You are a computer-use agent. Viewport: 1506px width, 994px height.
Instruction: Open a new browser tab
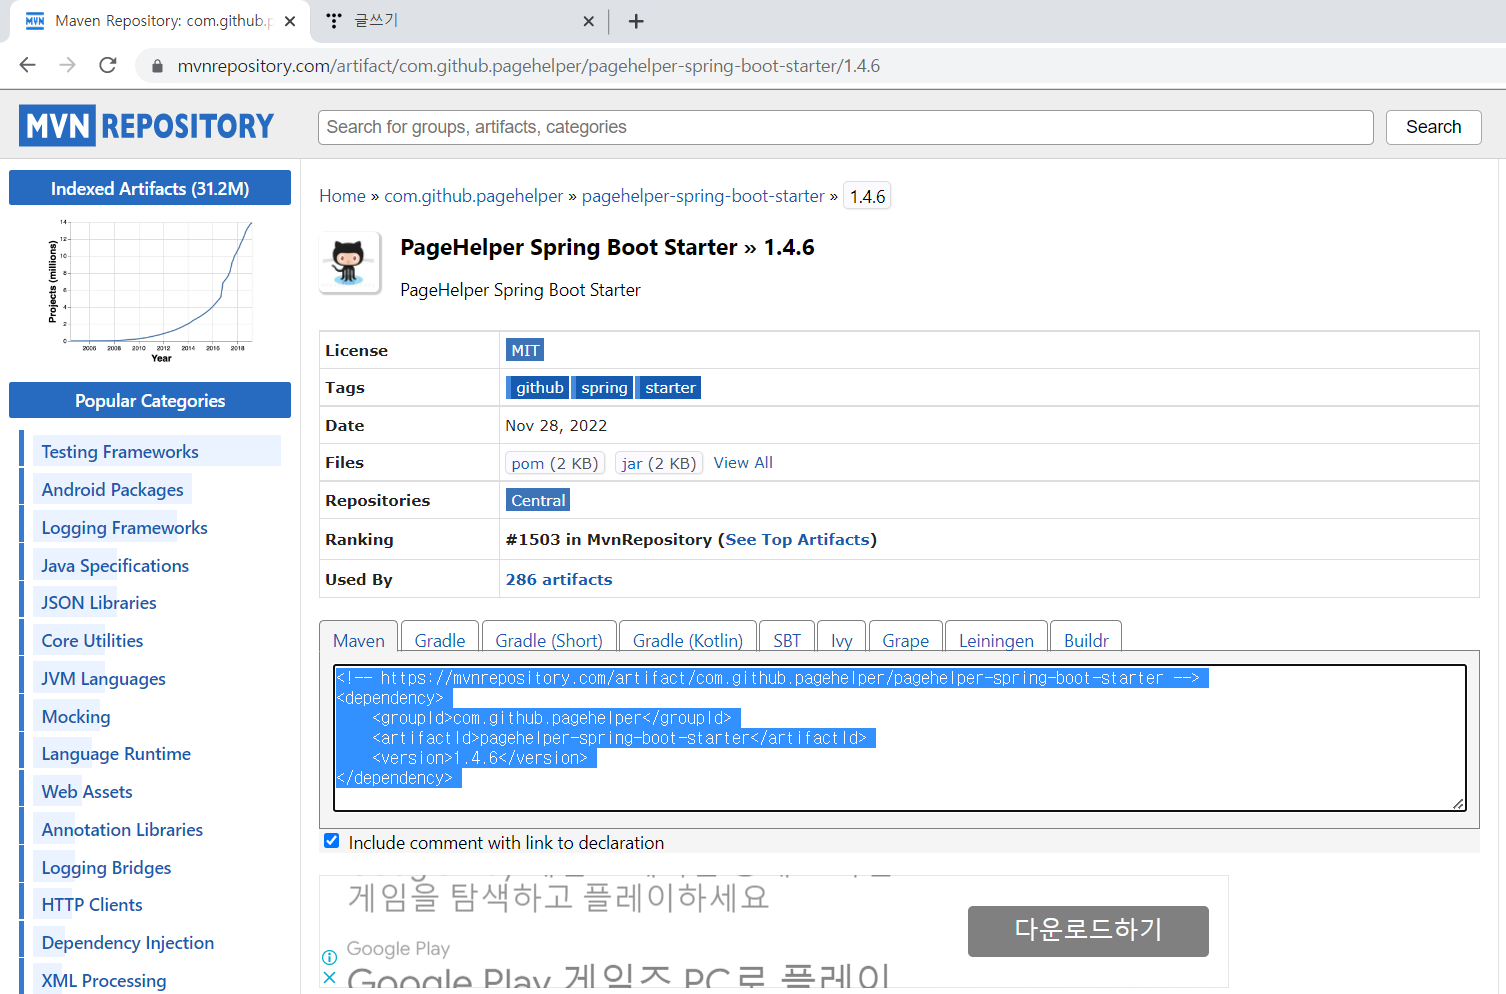(x=636, y=20)
